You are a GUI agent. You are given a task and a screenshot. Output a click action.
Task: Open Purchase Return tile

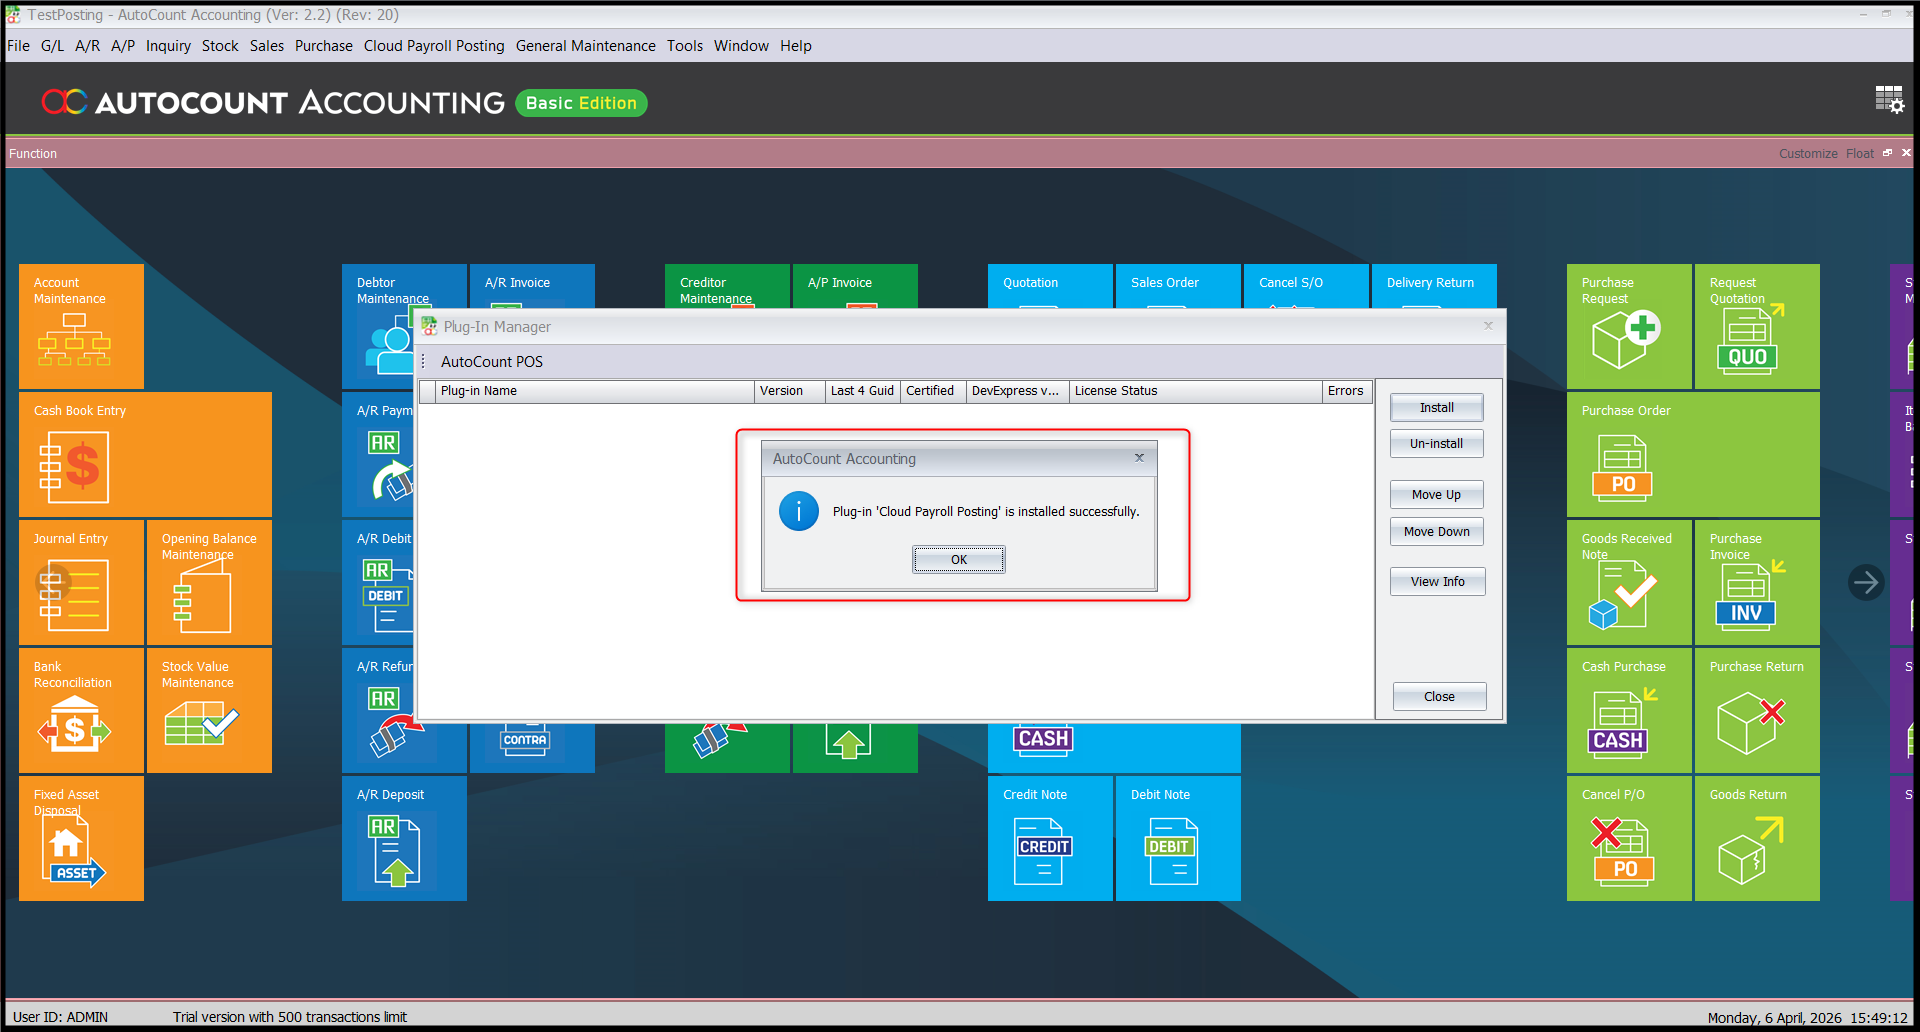coord(1757,710)
